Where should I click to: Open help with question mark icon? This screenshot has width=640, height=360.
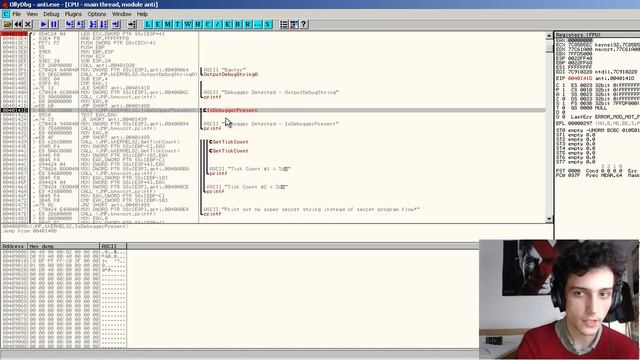pyautogui.click(x=304, y=24)
